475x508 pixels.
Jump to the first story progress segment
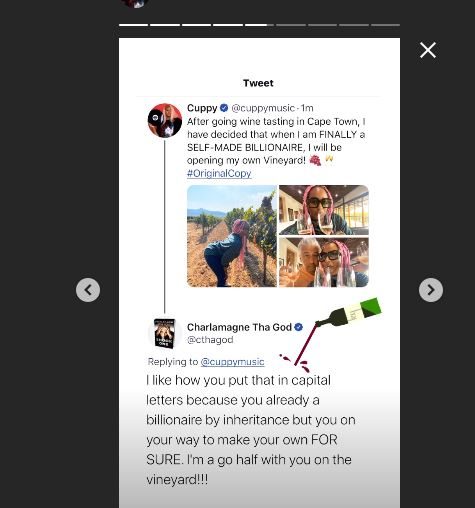[133, 25]
